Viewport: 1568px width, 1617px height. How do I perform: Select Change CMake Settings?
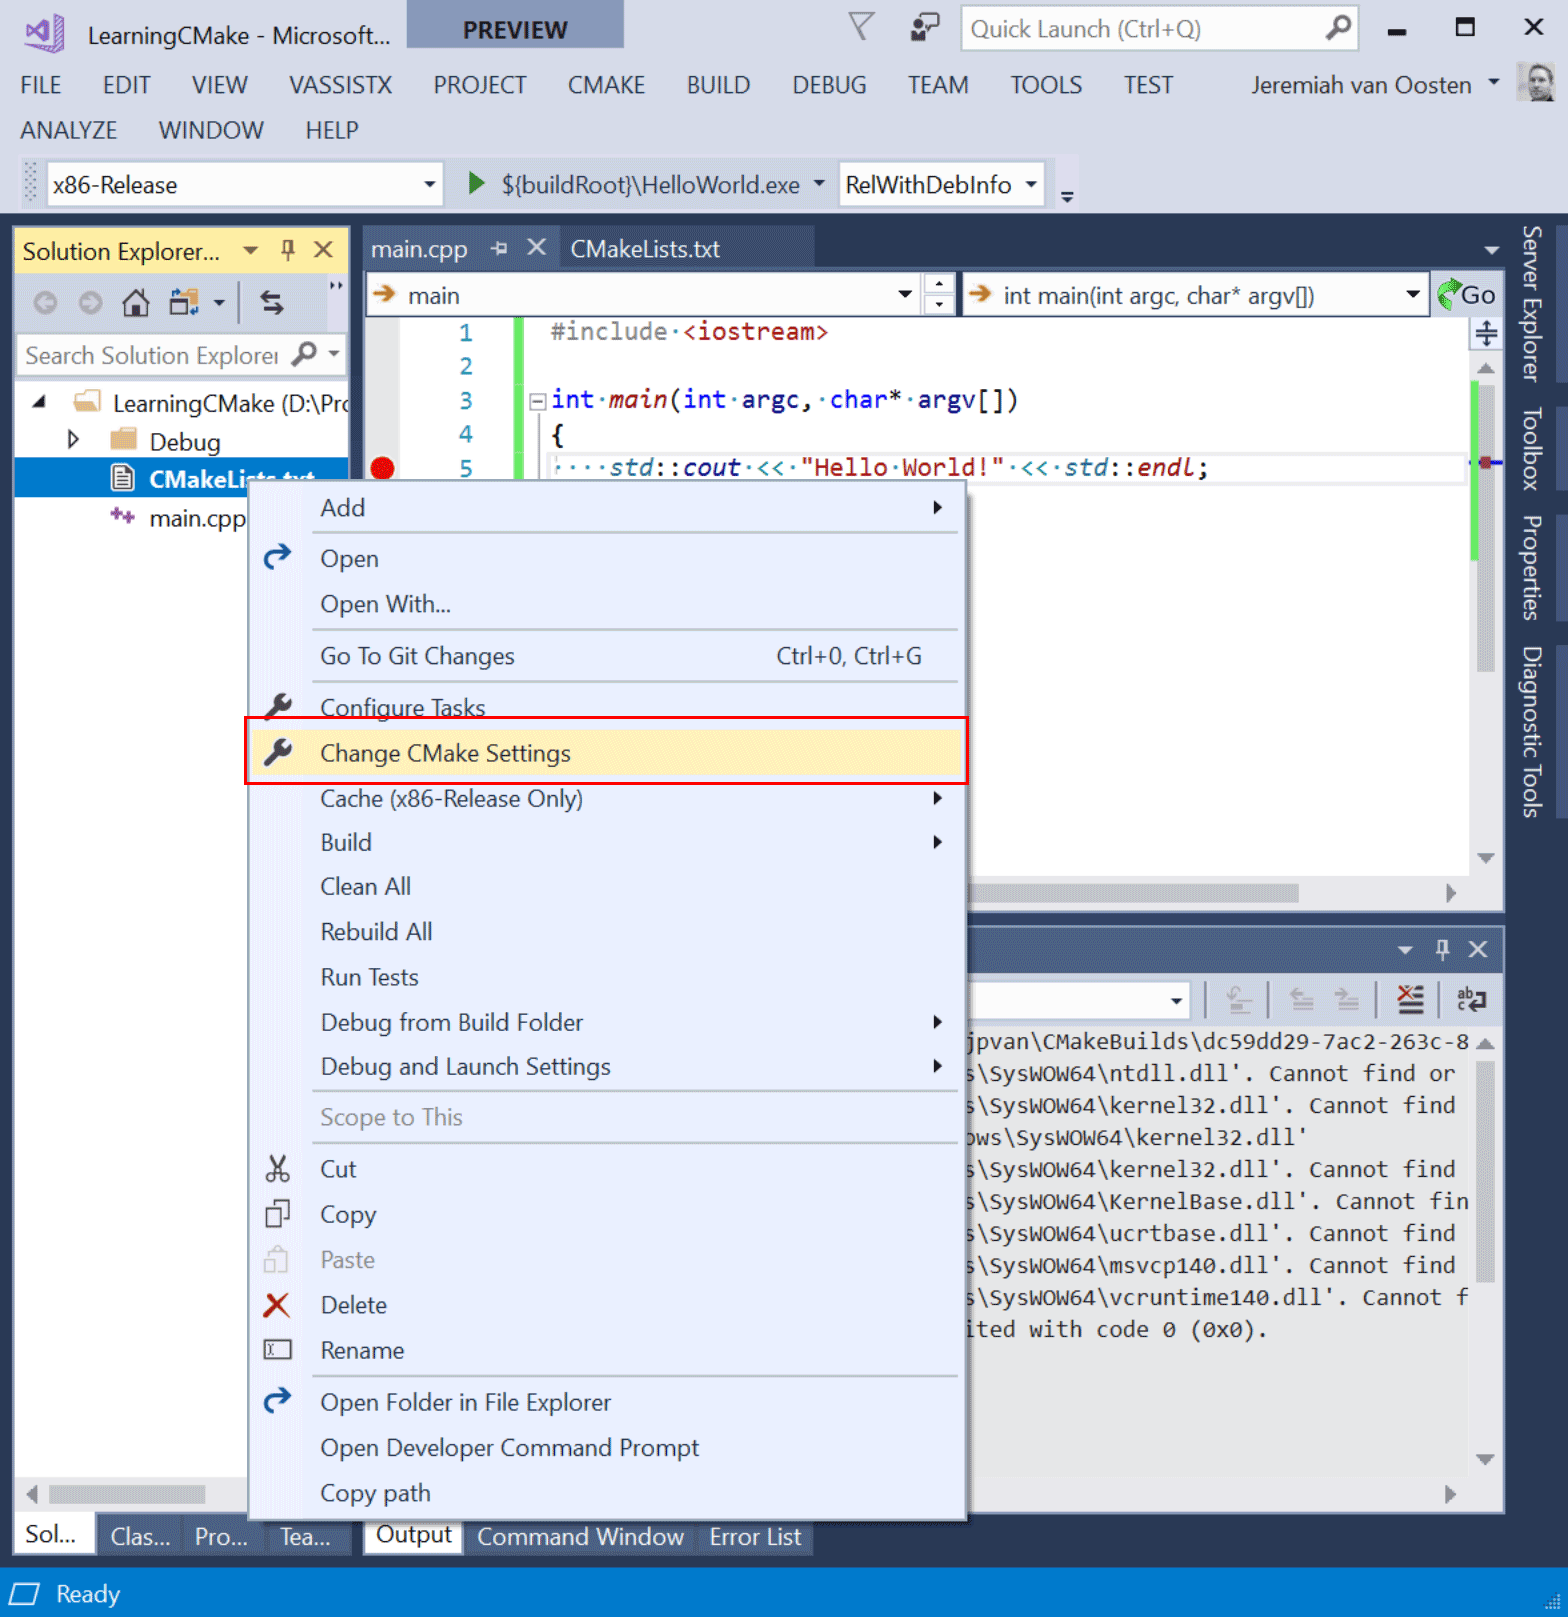tap(606, 752)
